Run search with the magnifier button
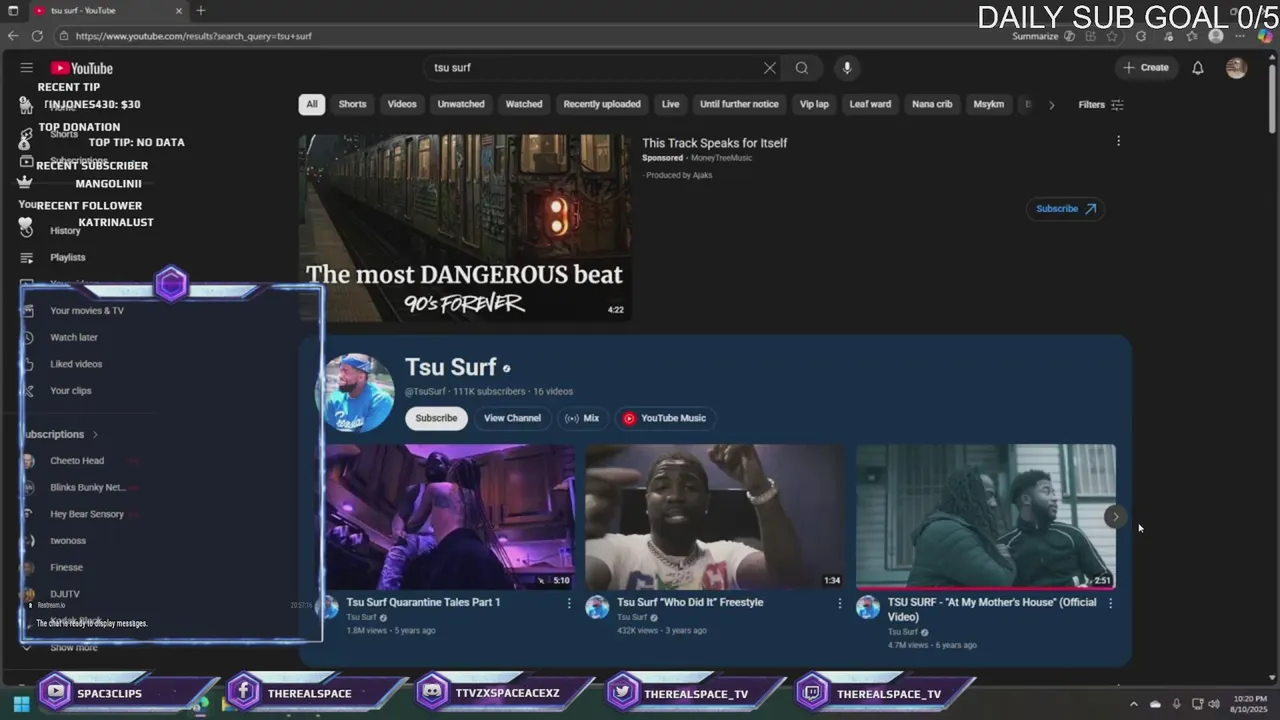The width and height of the screenshot is (1280, 720). [802, 68]
